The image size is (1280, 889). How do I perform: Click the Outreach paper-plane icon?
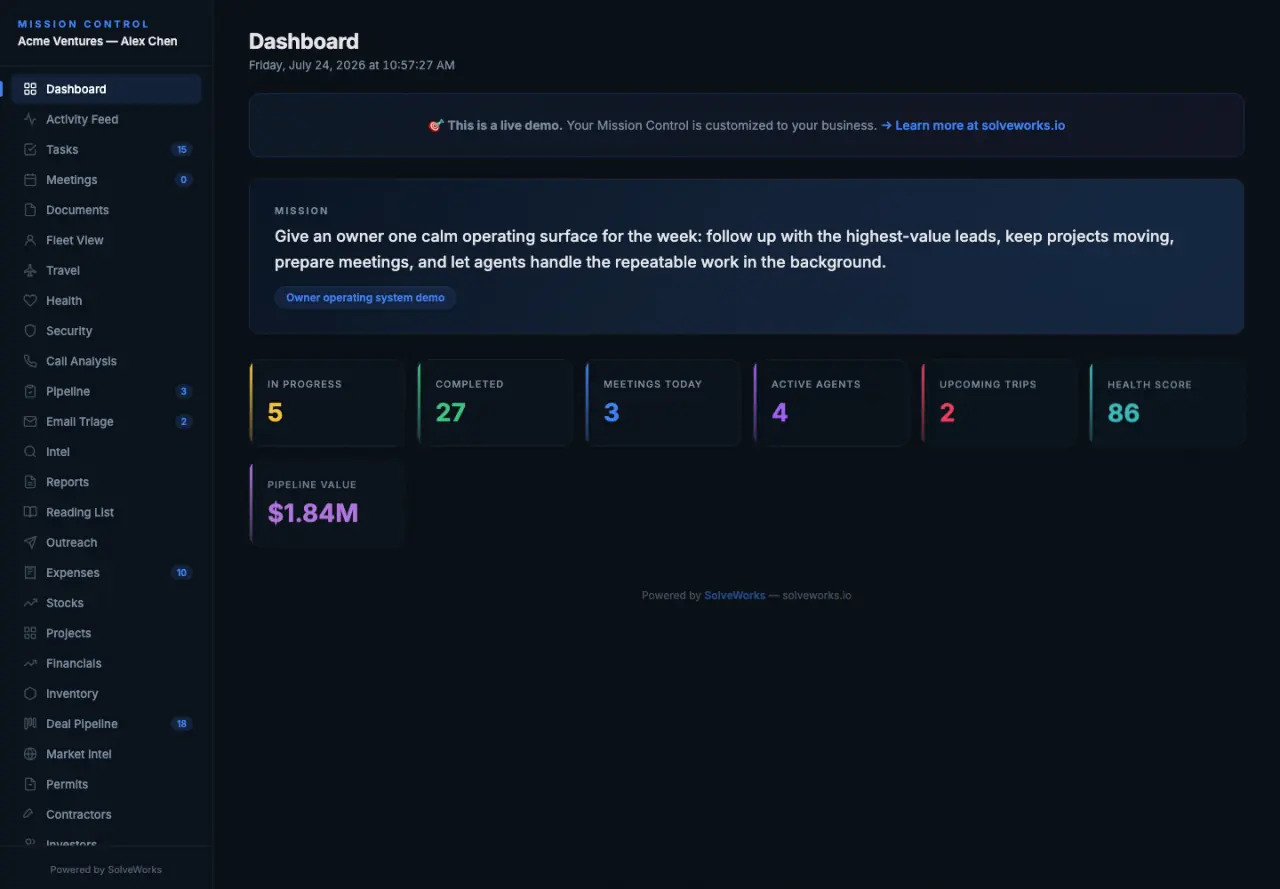(x=30, y=542)
